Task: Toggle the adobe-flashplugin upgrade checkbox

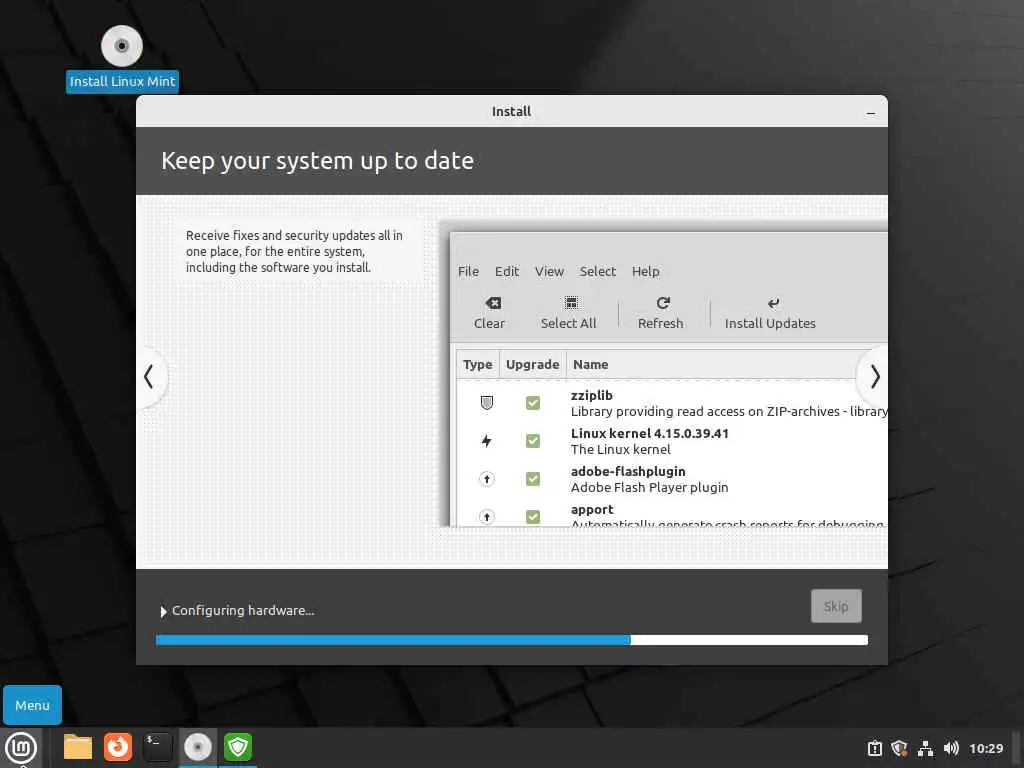Action: 533,479
